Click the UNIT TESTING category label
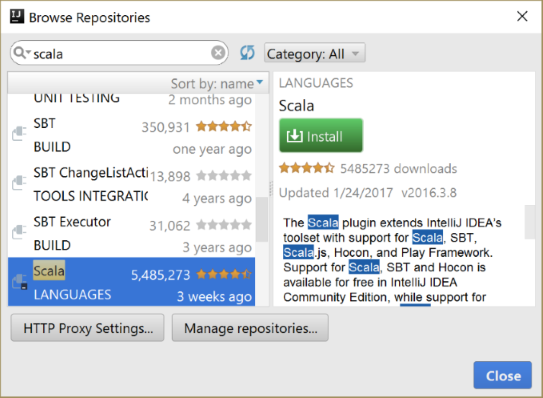543x398 pixels. point(77,98)
